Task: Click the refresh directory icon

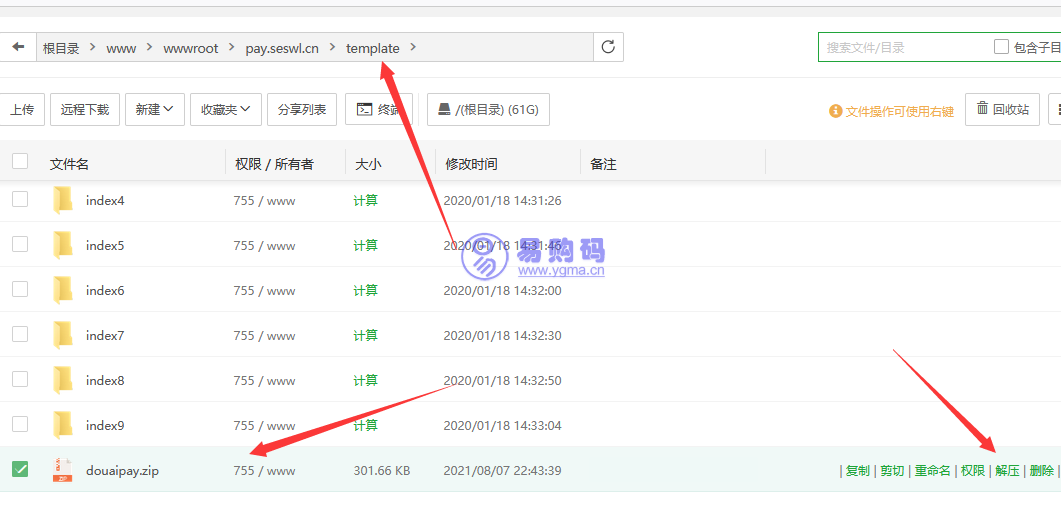Action: click(x=608, y=47)
